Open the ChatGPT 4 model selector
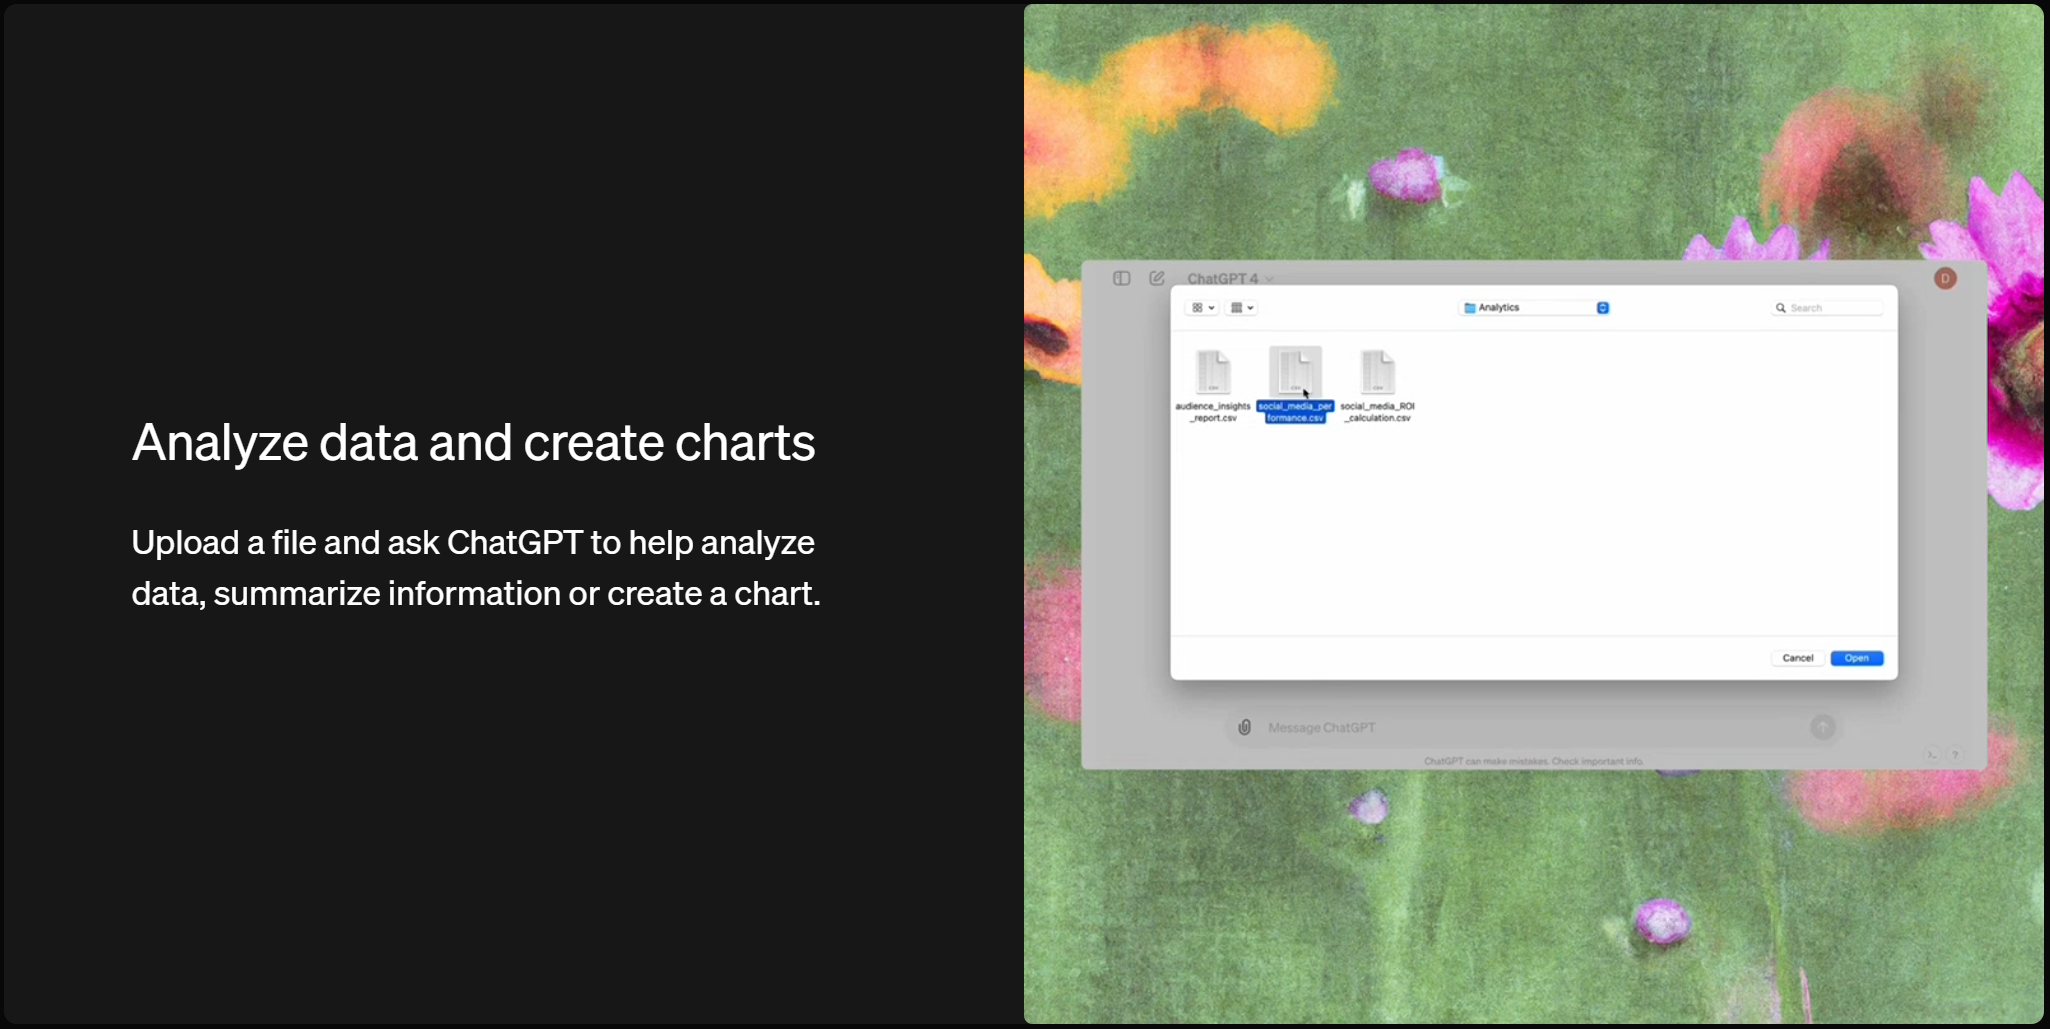Viewport: 2050px width, 1029px height. (1229, 279)
